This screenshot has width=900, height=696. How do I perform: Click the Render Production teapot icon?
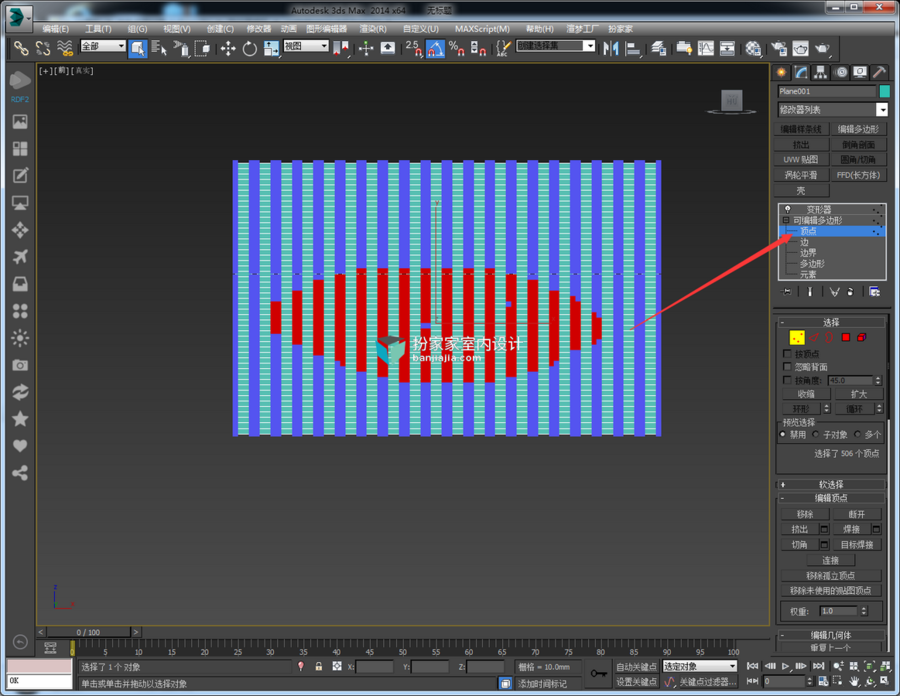coord(823,49)
